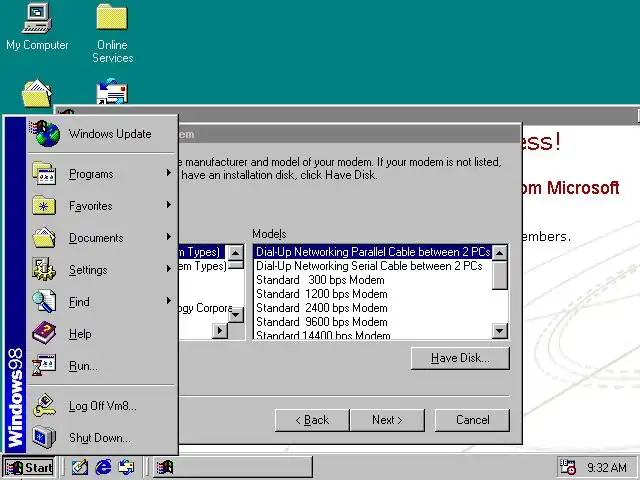Viewport: 640px width, 480px height.
Task: Choose Shut Down... in Start menu
Action: tap(102, 438)
